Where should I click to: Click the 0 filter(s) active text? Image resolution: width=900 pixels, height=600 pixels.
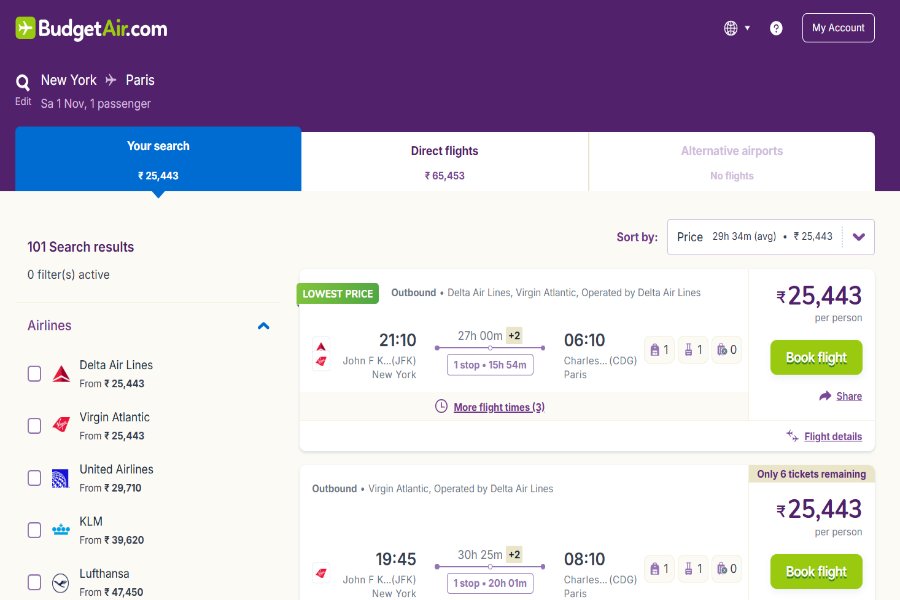click(68, 274)
